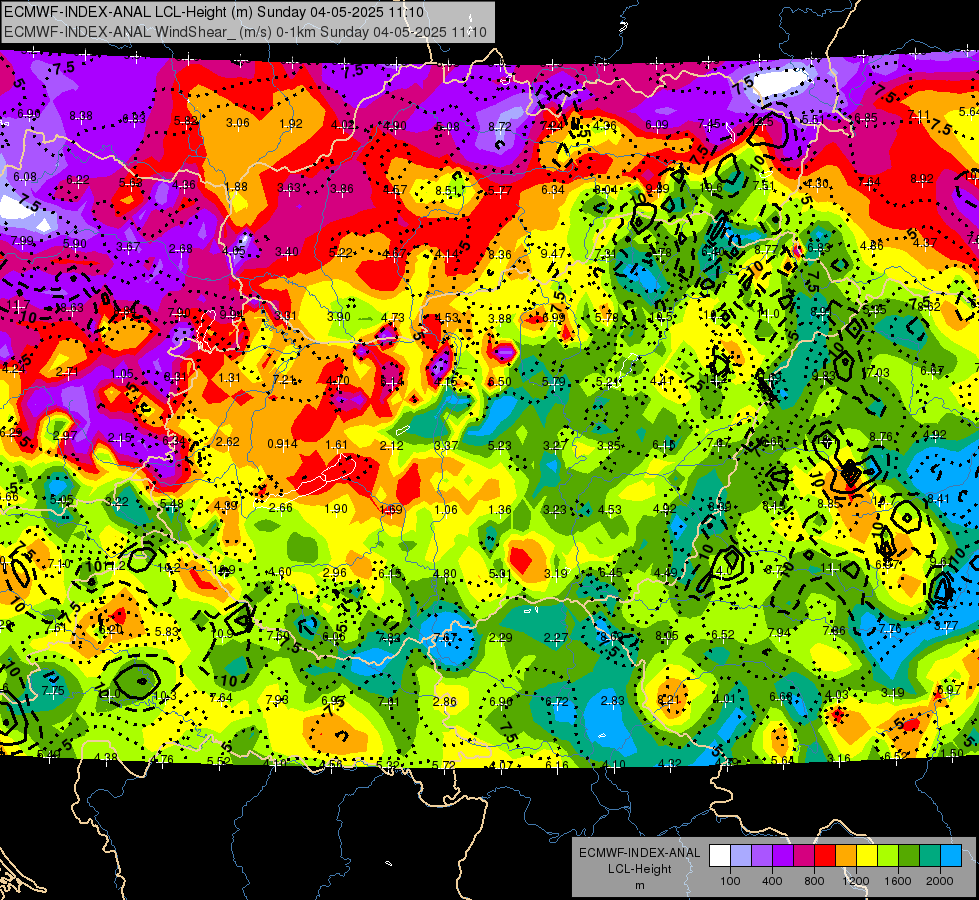The width and height of the screenshot is (979, 900).
Task: Click the grid value '3.37'
Action: click(446, 445)
